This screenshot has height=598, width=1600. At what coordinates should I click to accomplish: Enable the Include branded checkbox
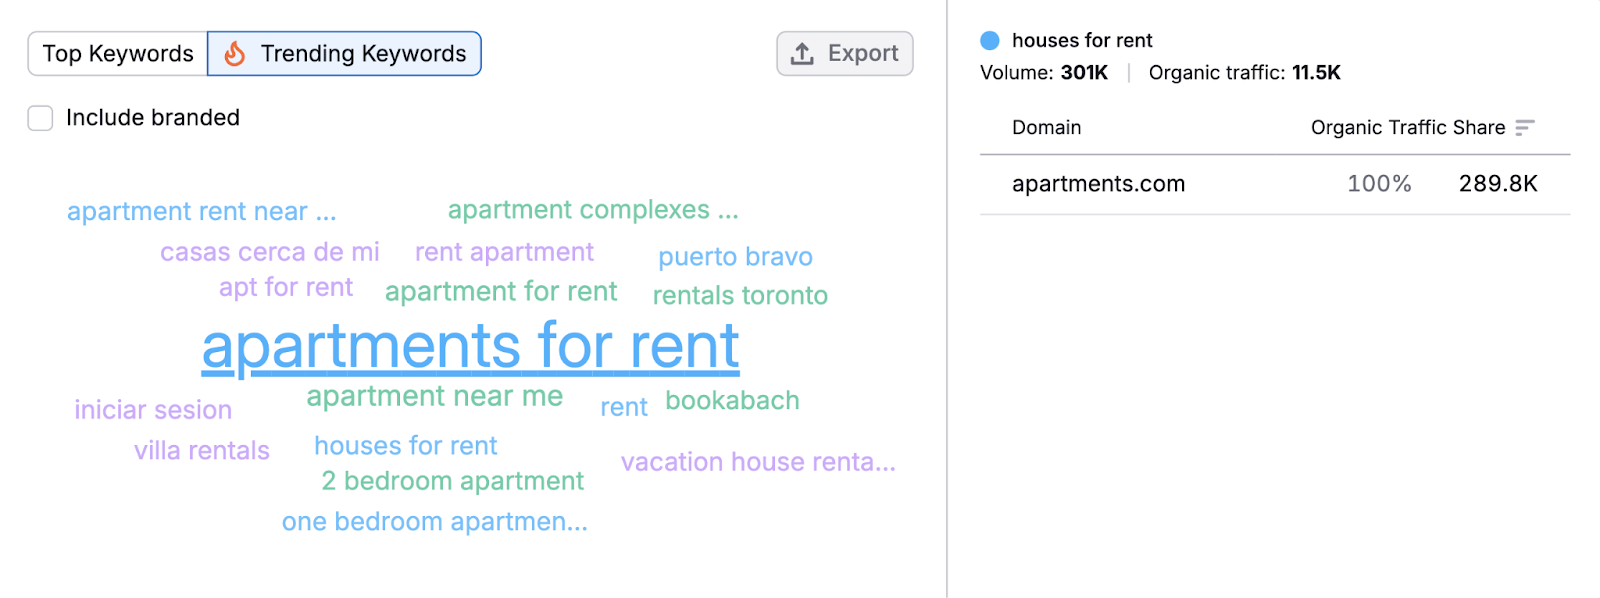(x=39, y=118)
